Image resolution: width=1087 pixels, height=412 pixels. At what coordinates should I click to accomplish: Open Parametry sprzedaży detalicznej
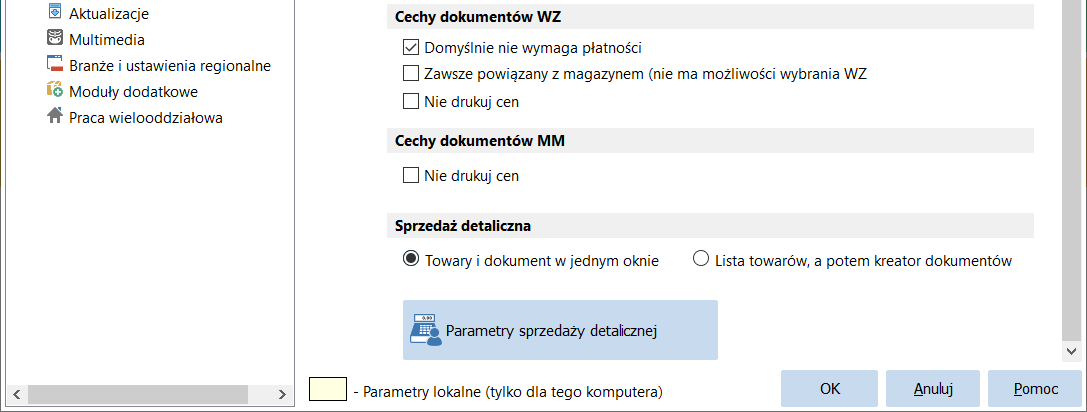point(560,330)
